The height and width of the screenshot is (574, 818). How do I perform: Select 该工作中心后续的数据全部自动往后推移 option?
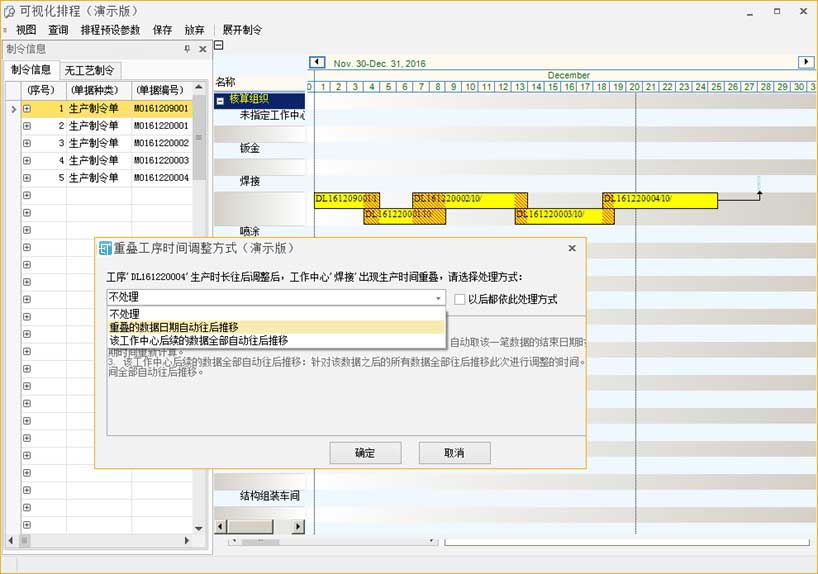(276, 340)
